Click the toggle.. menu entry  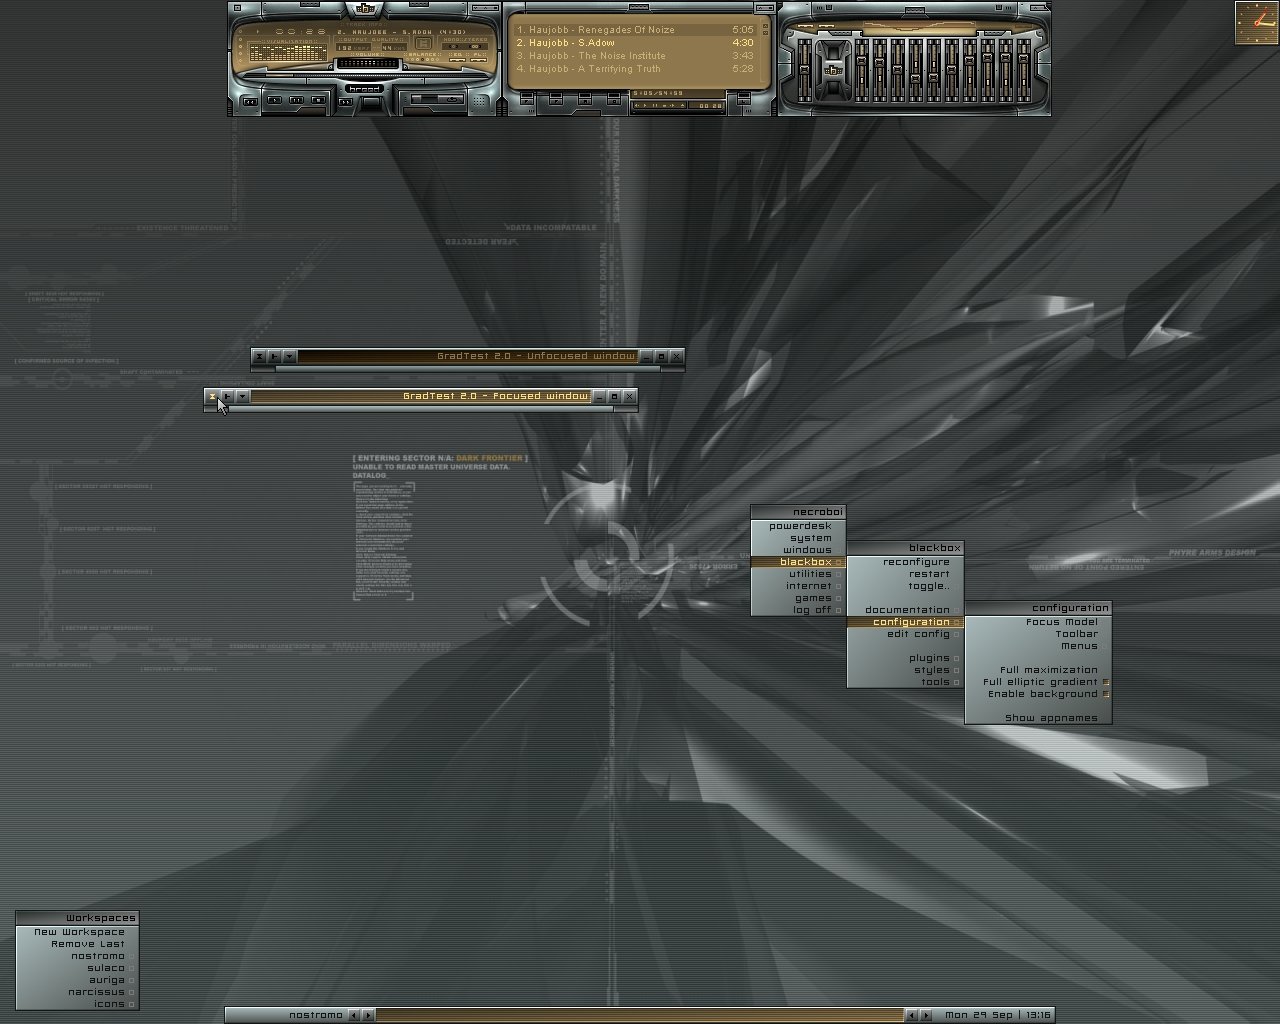click(x=905, y=586)
